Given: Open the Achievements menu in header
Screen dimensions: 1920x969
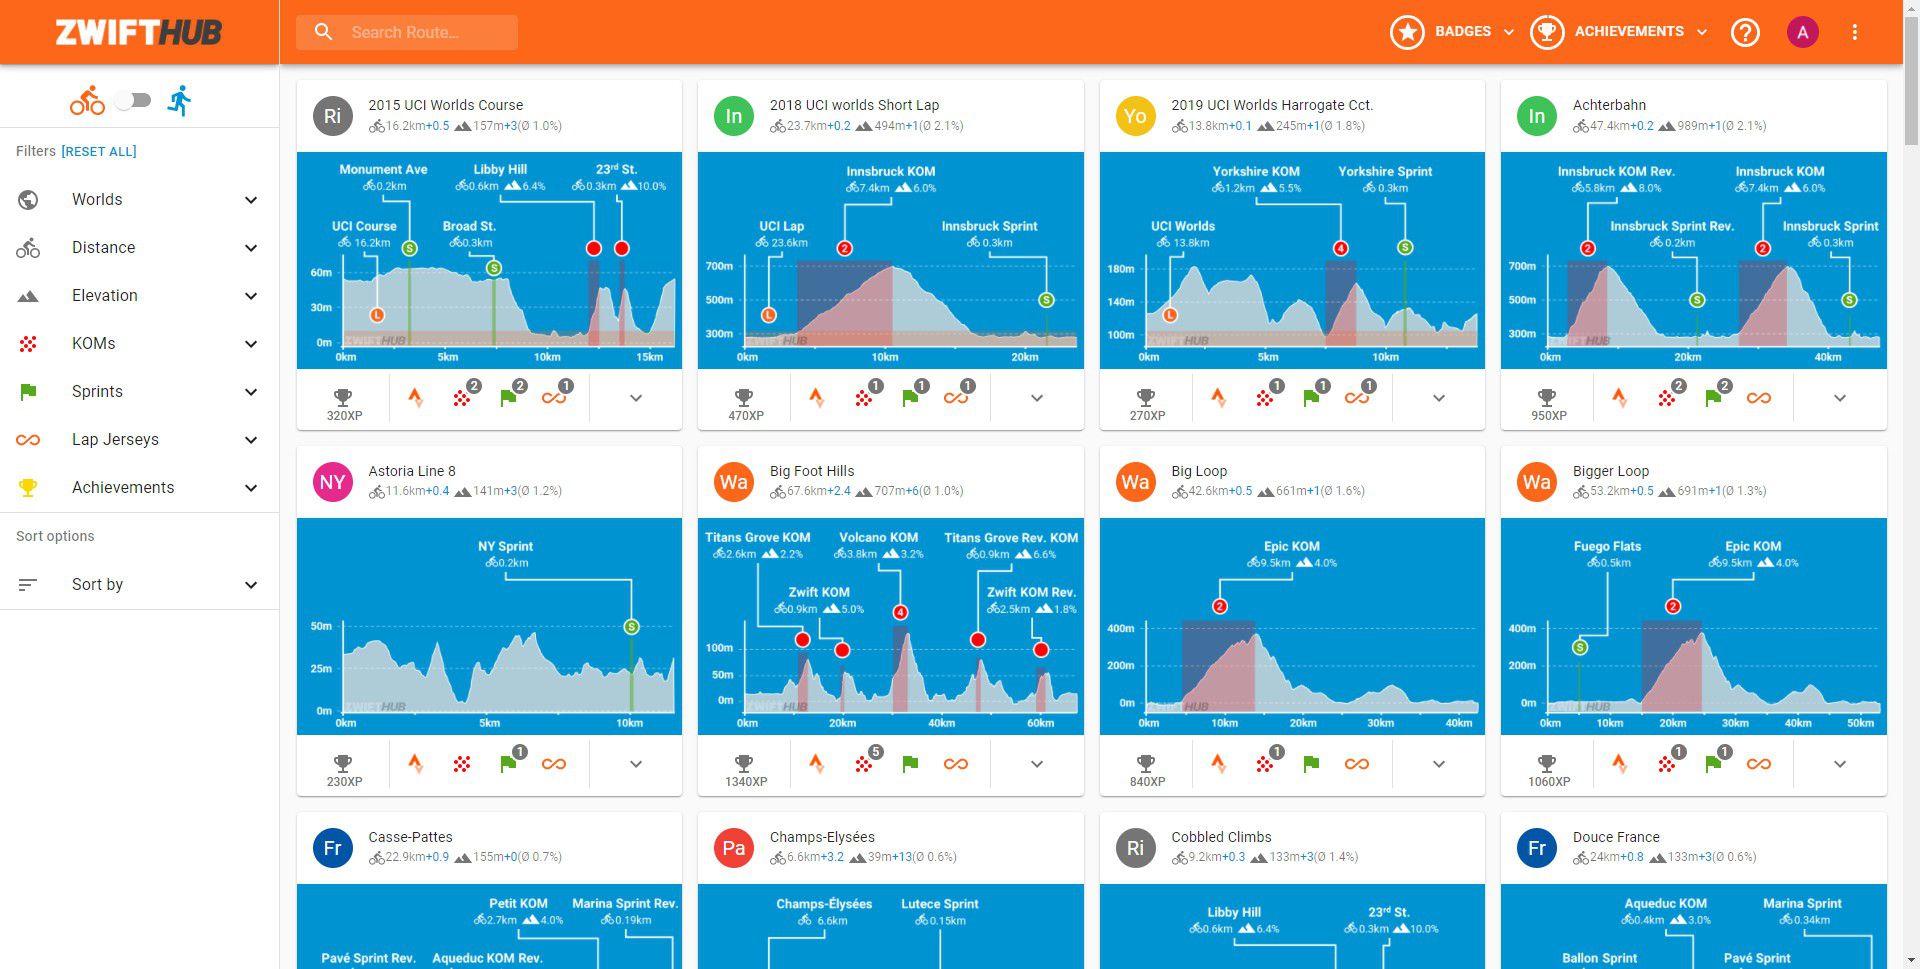Looking at the screenshot, I should 1619,32.
